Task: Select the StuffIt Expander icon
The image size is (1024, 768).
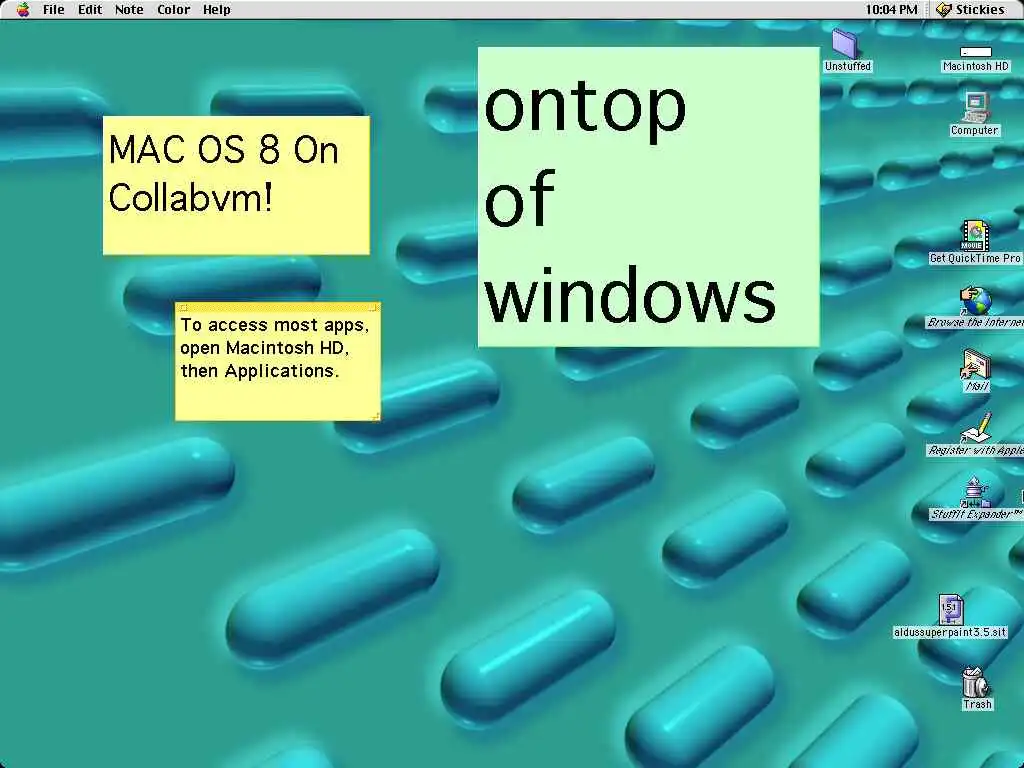Action: (x=975, y=492)
